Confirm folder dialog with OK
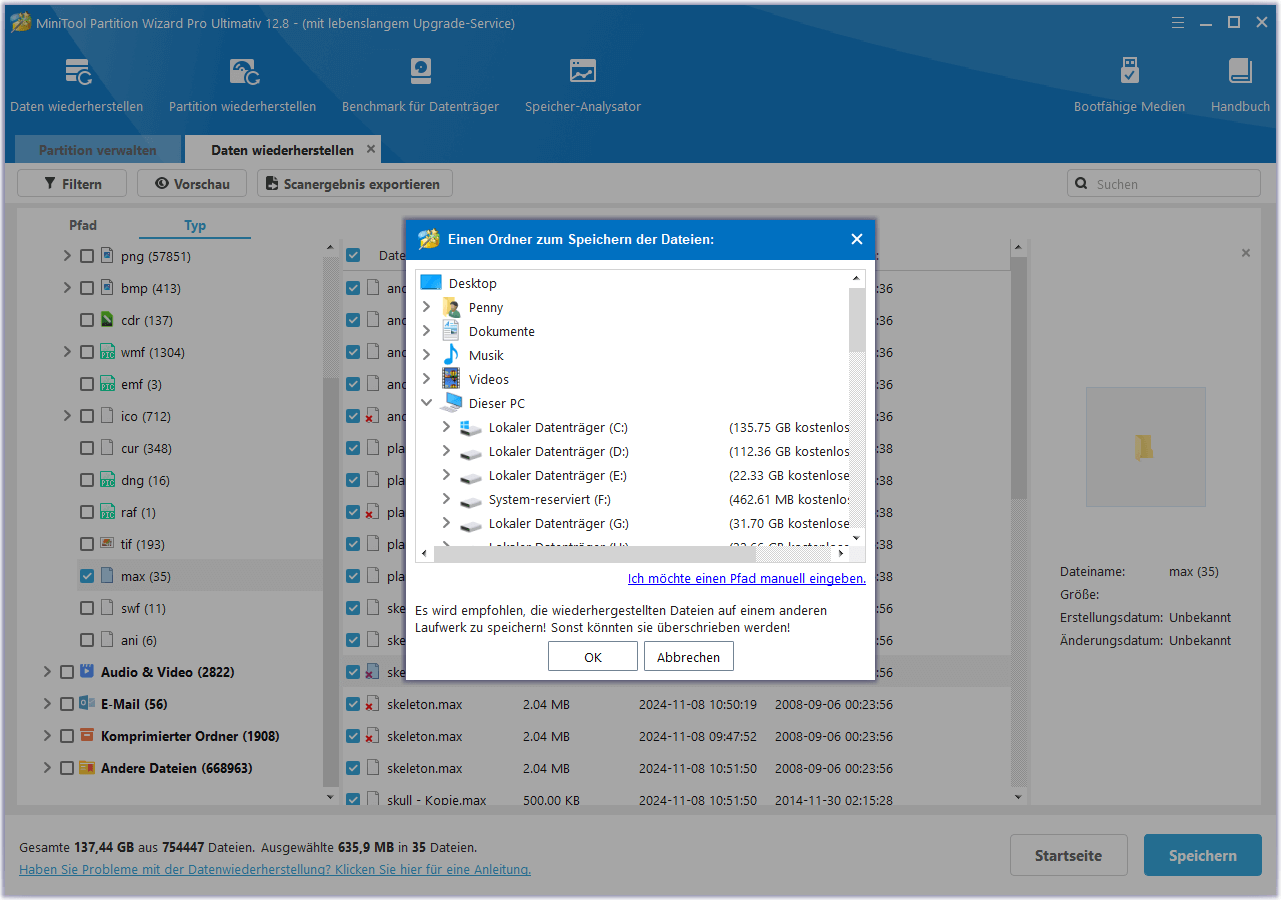This screenshot has width=1281, height=900. pyautogui.click(x=593, y=657)
